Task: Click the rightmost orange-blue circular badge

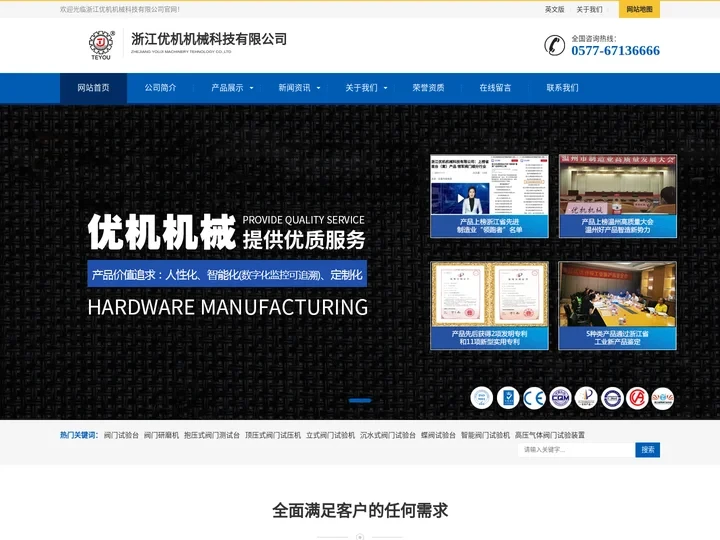Action: 663,398
